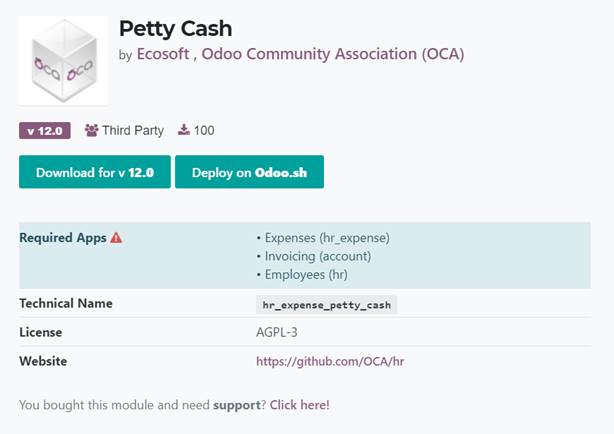Click the download count icon
The width and height of the screenshot is (614, 434).
click(184, 130)
